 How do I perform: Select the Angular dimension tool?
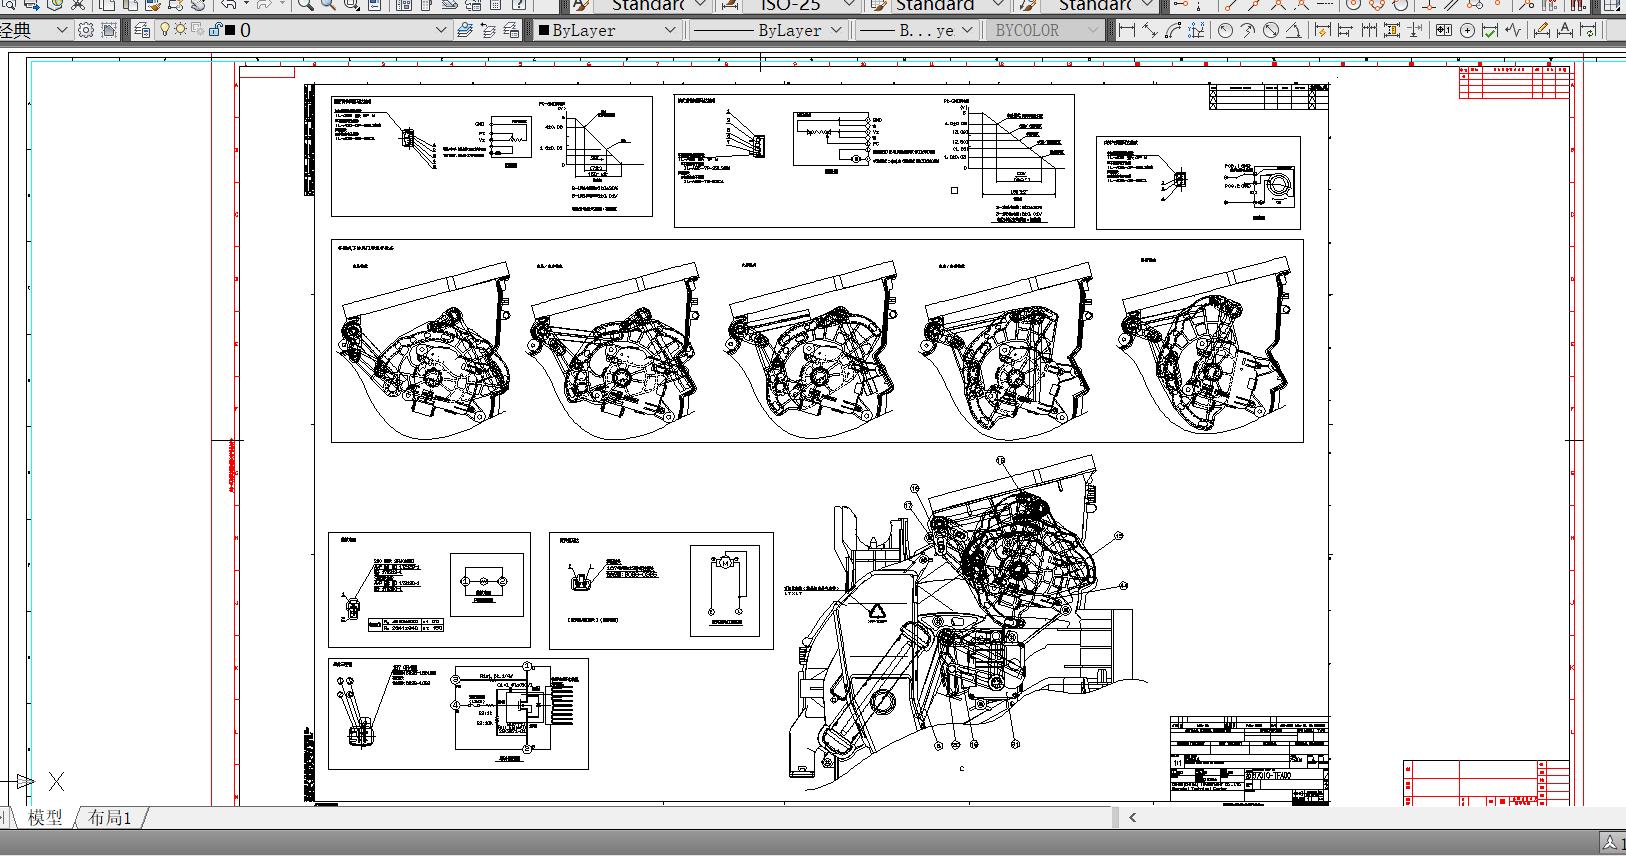[1294, 30]
